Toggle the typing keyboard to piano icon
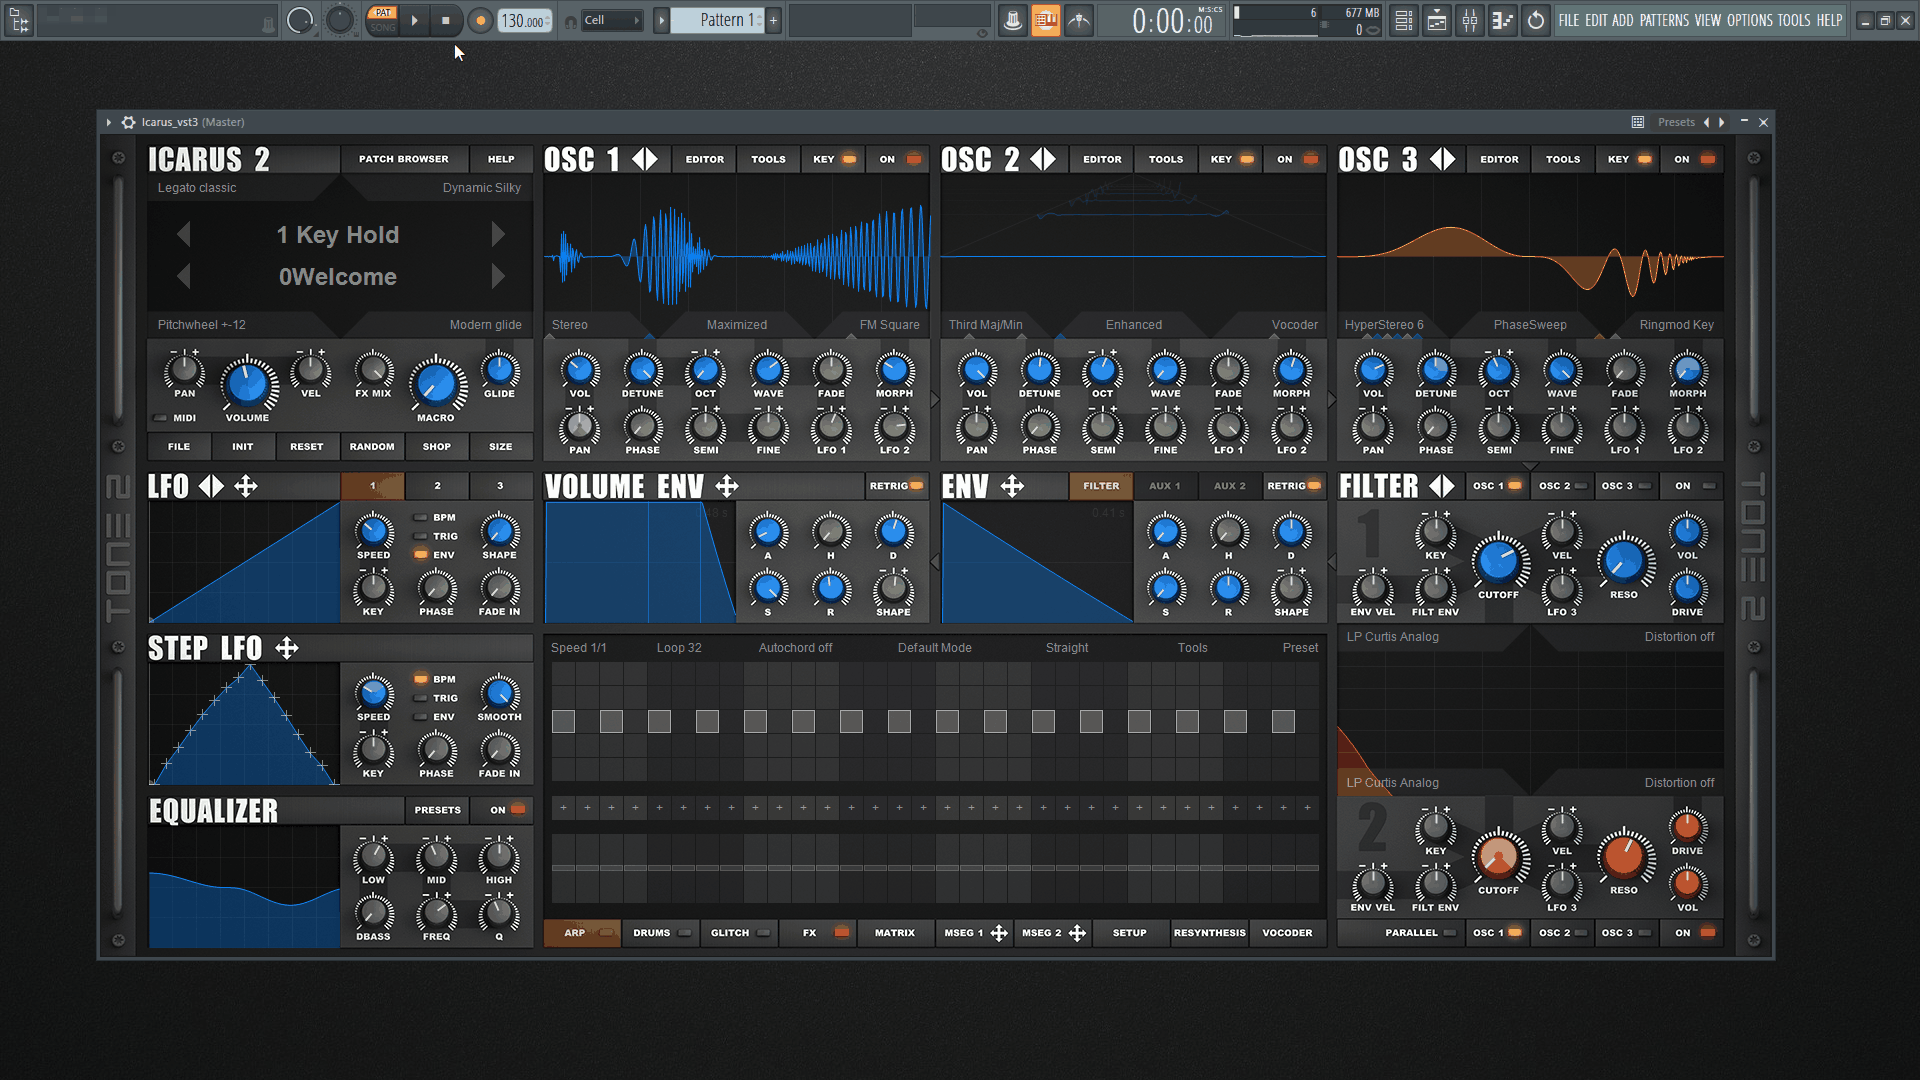 coord(1045,20)
